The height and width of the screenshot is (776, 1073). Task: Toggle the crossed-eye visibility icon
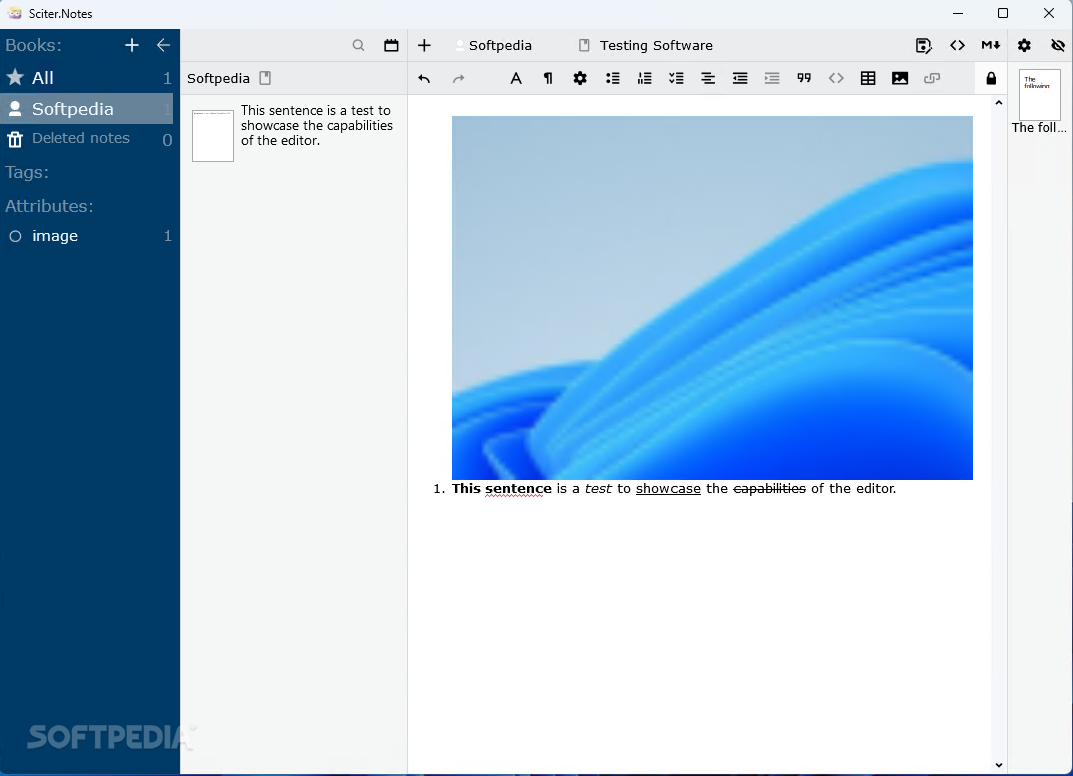[x=1058, y=45]
